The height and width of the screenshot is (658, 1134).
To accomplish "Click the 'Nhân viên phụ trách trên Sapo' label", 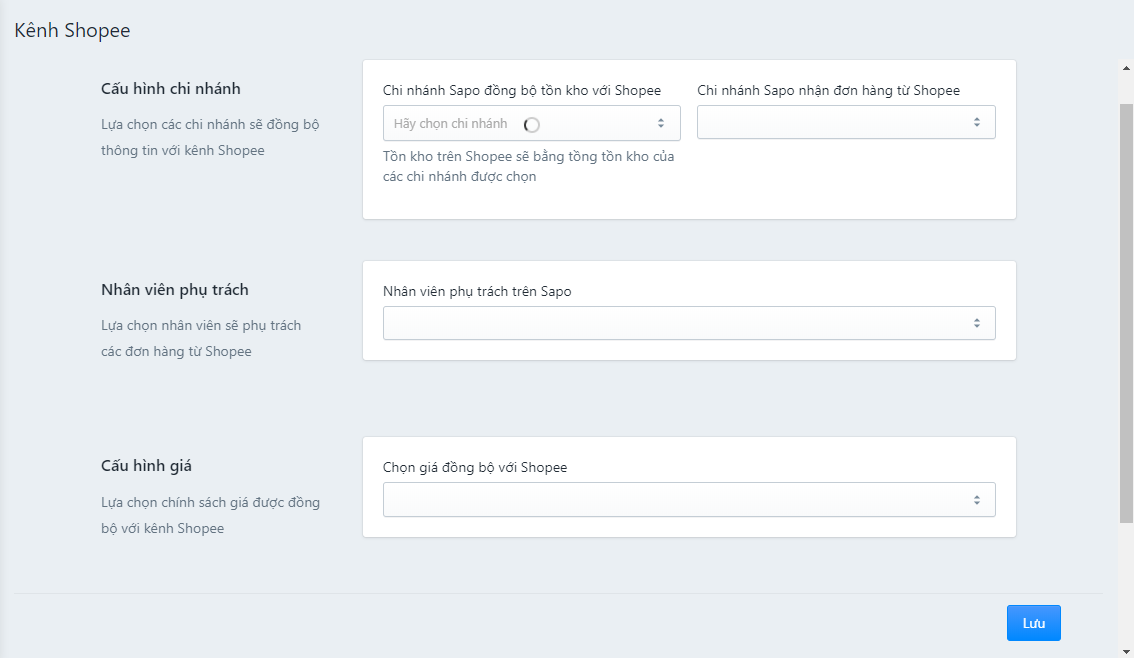I will pos(477,291).
